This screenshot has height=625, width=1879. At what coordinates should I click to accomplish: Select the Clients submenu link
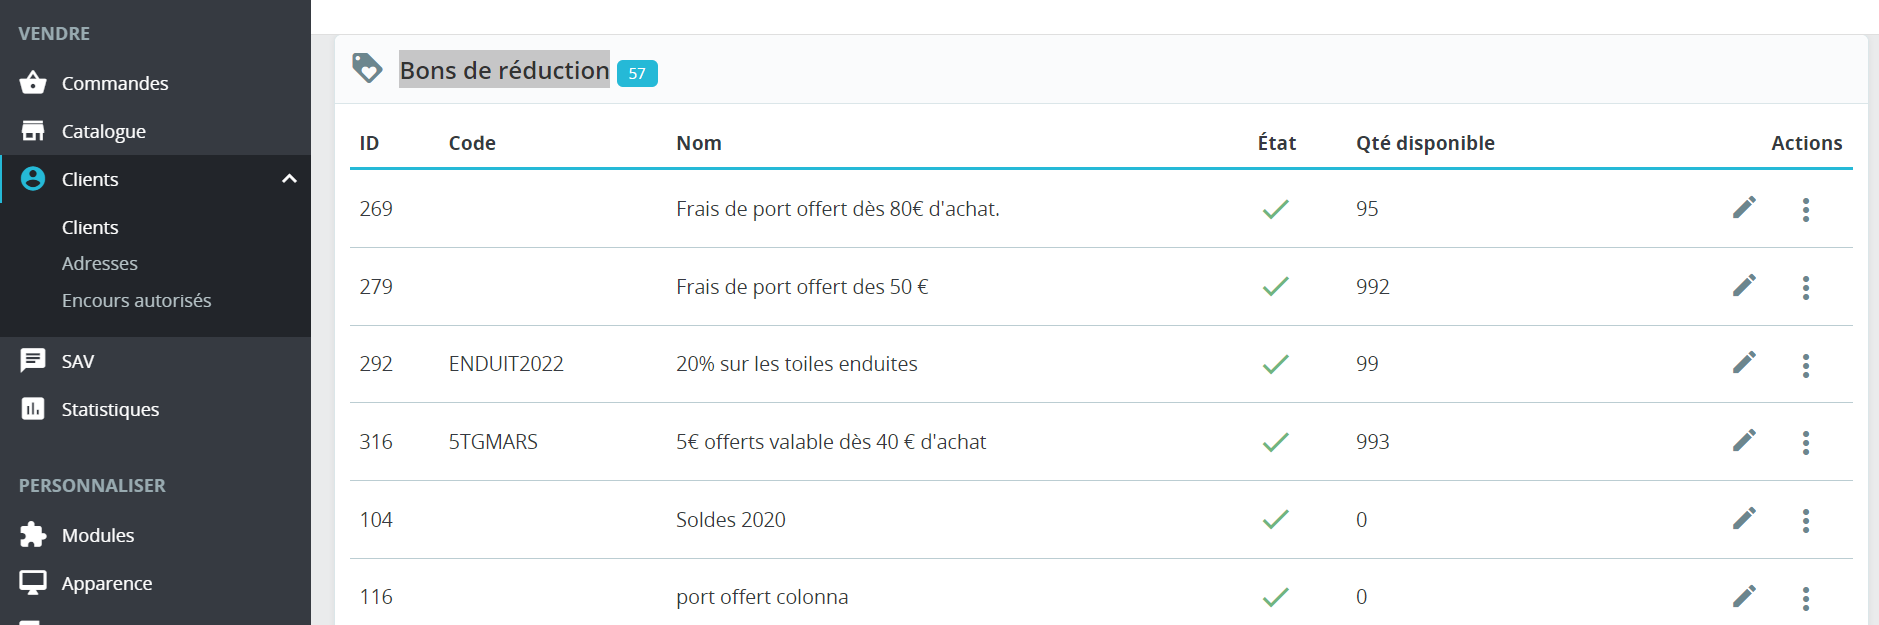coord(90,227)
